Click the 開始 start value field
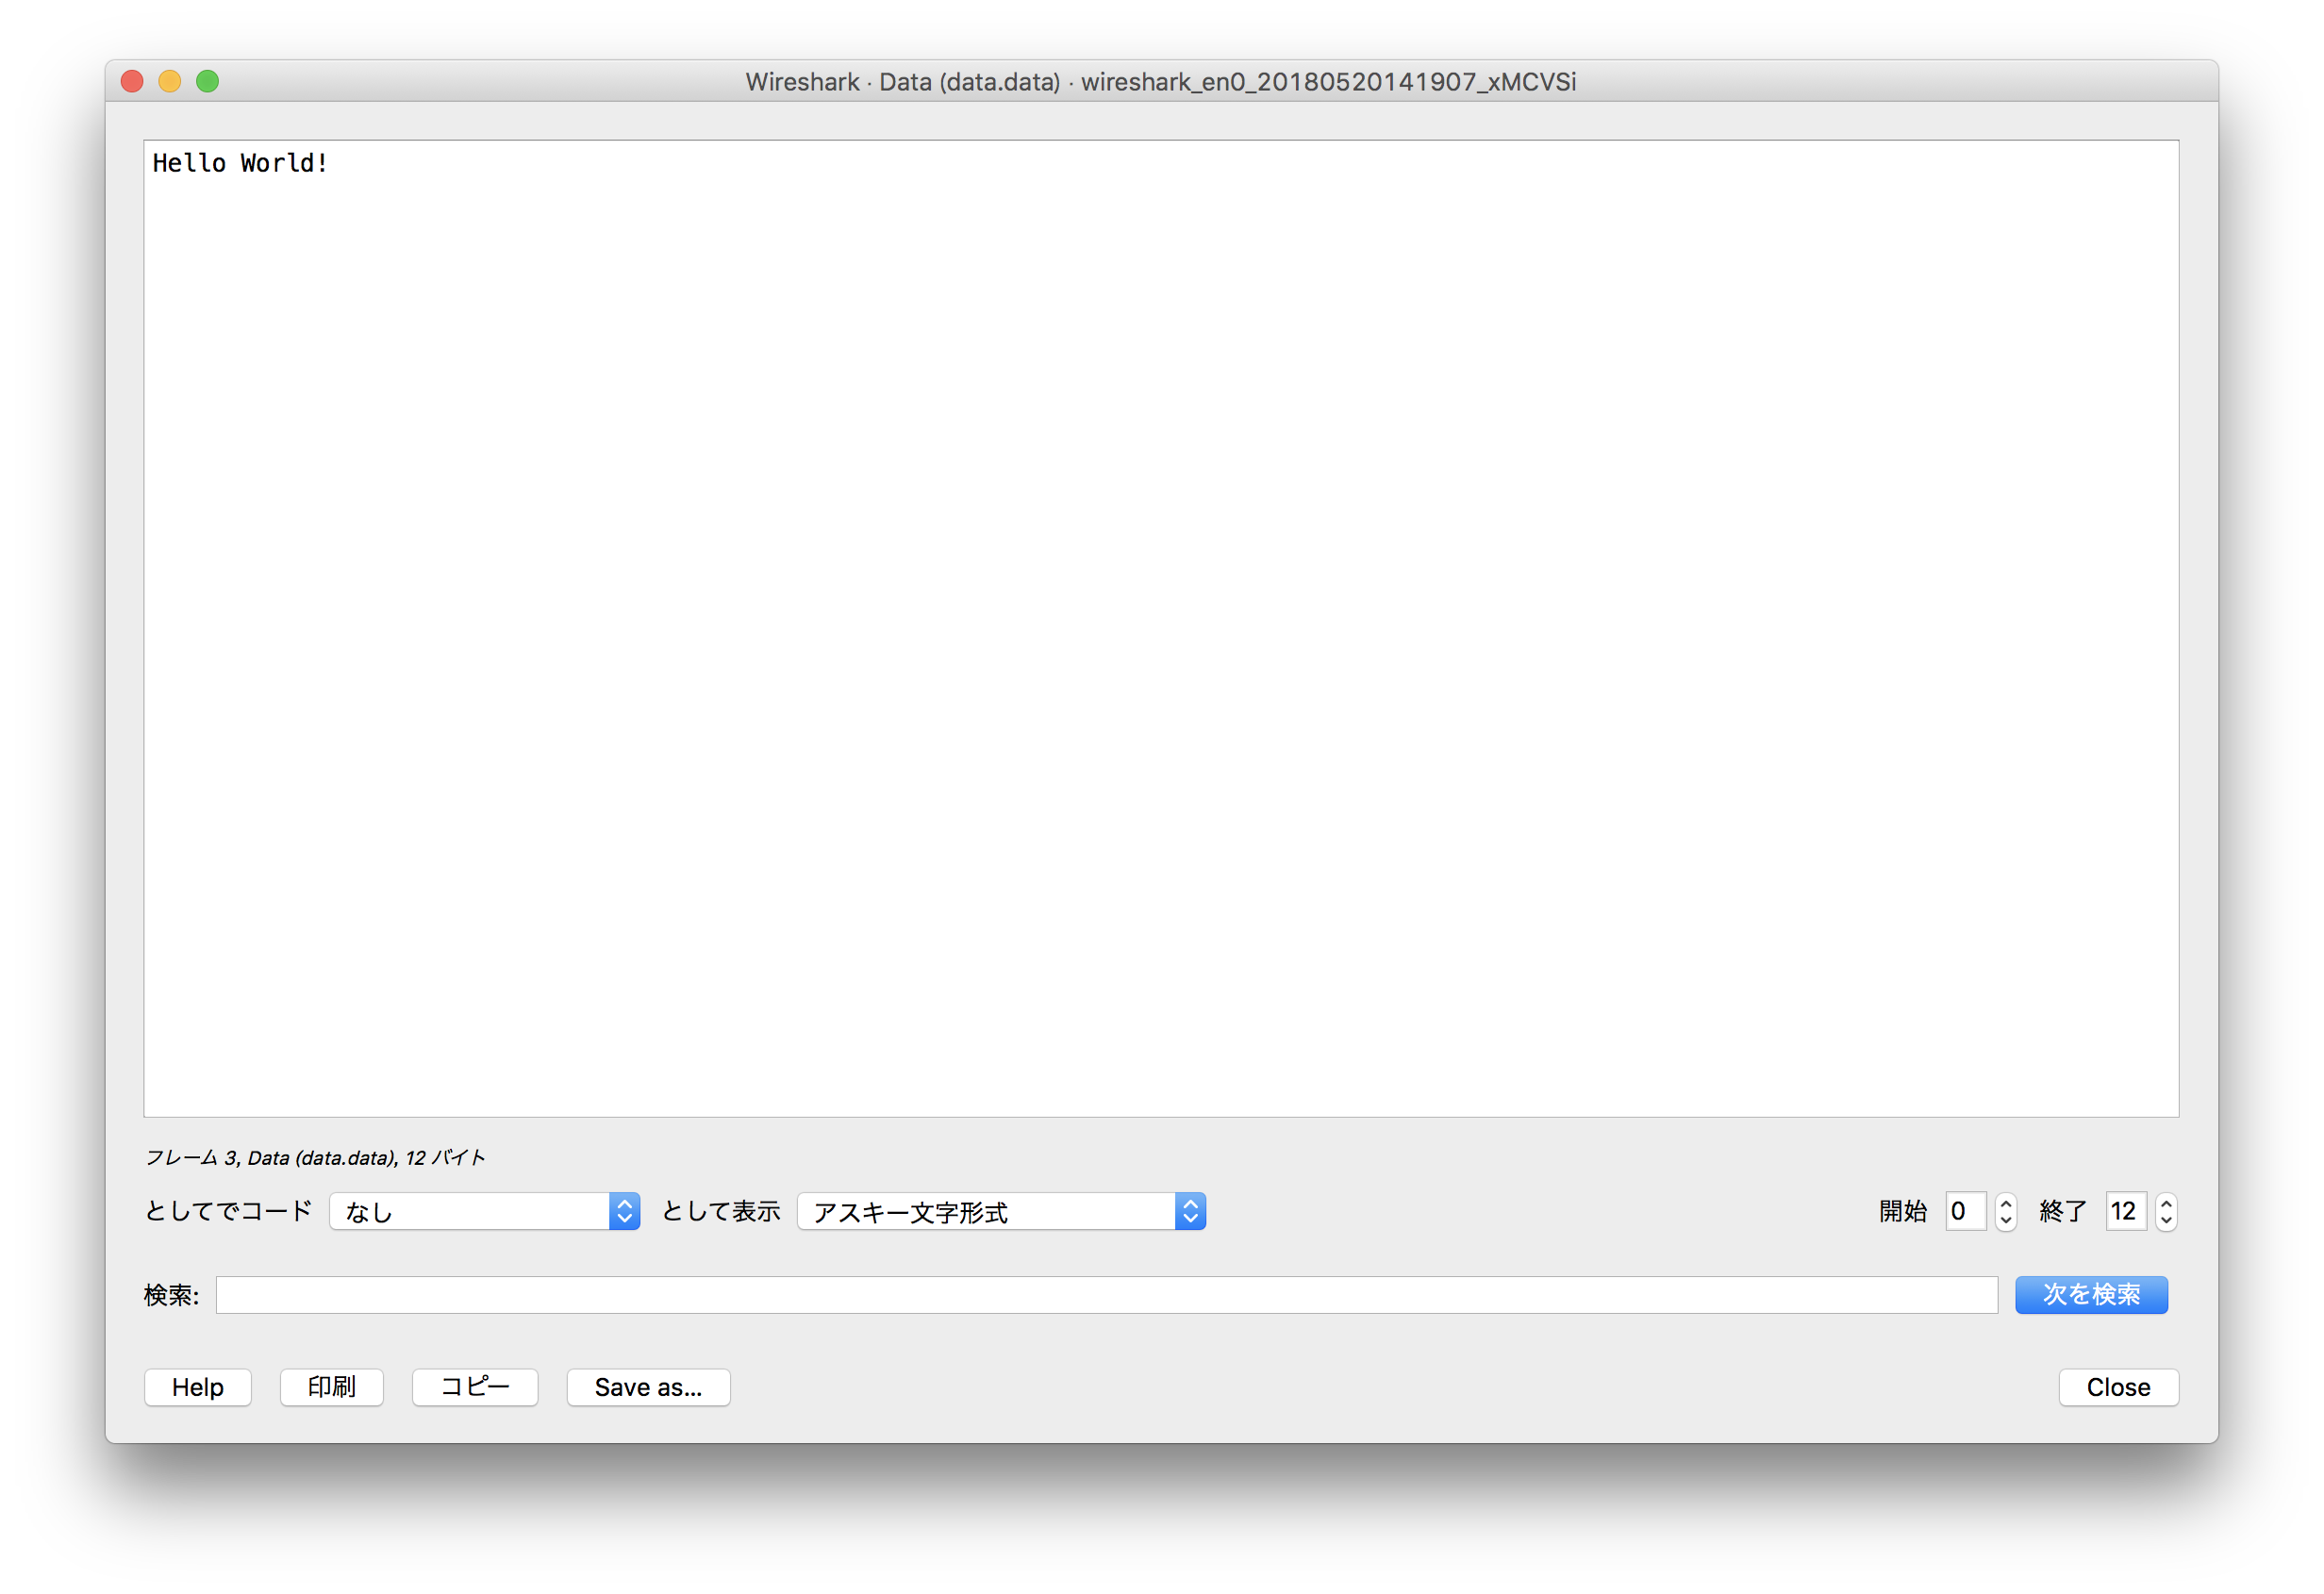 click(x=1967, y=1211)
